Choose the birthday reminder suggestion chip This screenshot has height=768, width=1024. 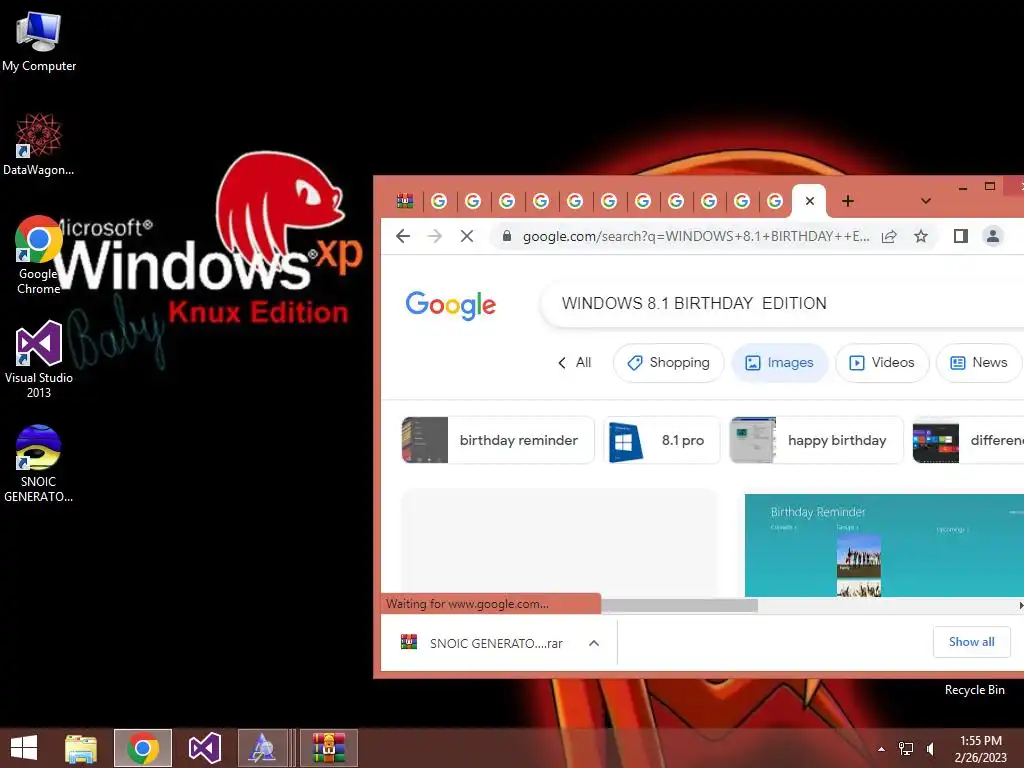(x=498, y=440)
